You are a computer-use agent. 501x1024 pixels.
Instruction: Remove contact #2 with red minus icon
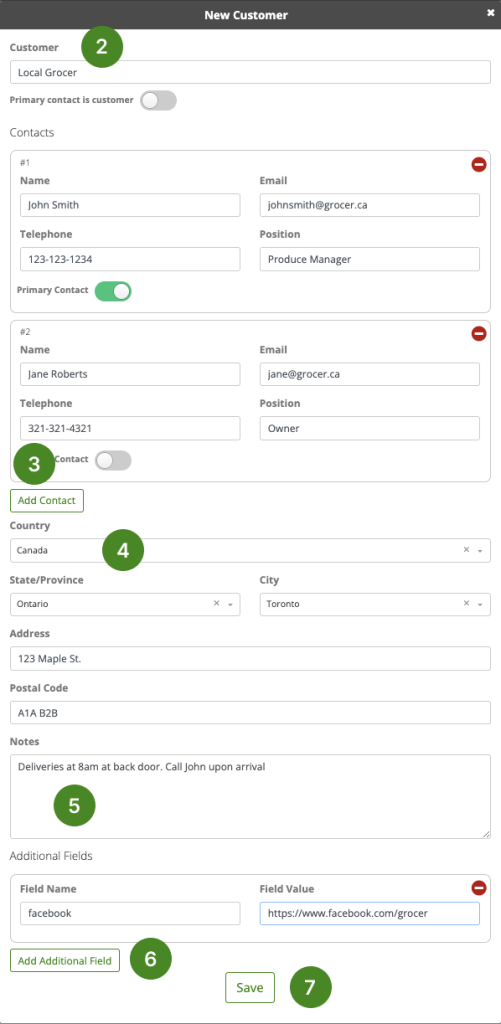click(x=479, y=334)
